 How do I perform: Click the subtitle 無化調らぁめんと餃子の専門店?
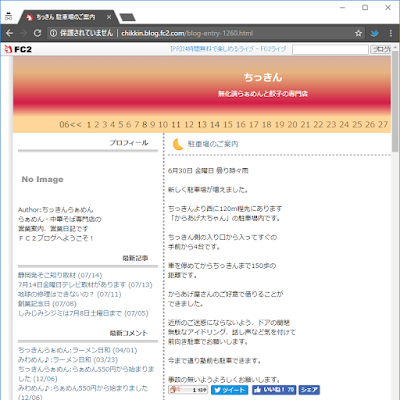pos(263,94)
